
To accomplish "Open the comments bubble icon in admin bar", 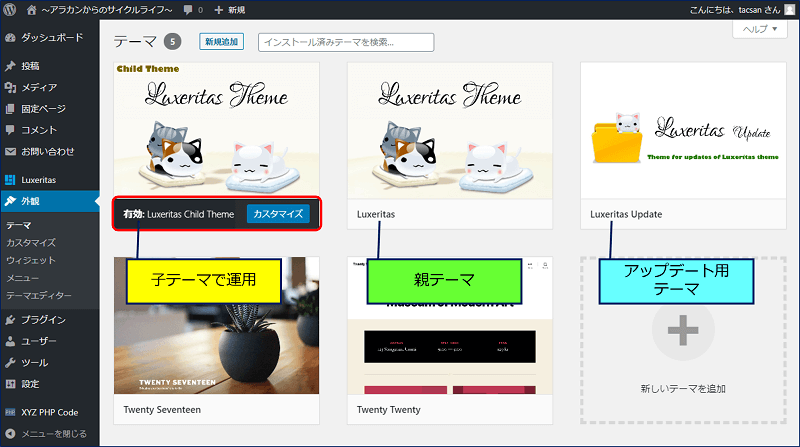I will [188, 10].
